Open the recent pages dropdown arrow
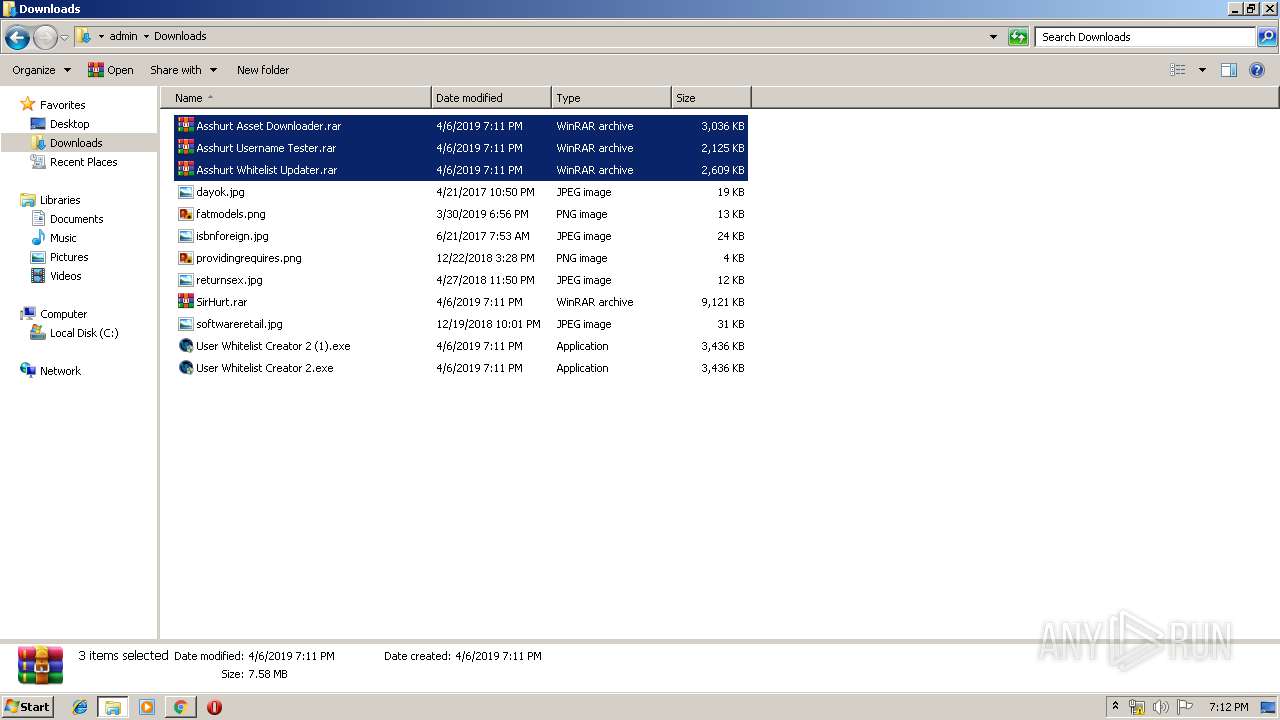1280x720 pixels. tap(64, 38)
